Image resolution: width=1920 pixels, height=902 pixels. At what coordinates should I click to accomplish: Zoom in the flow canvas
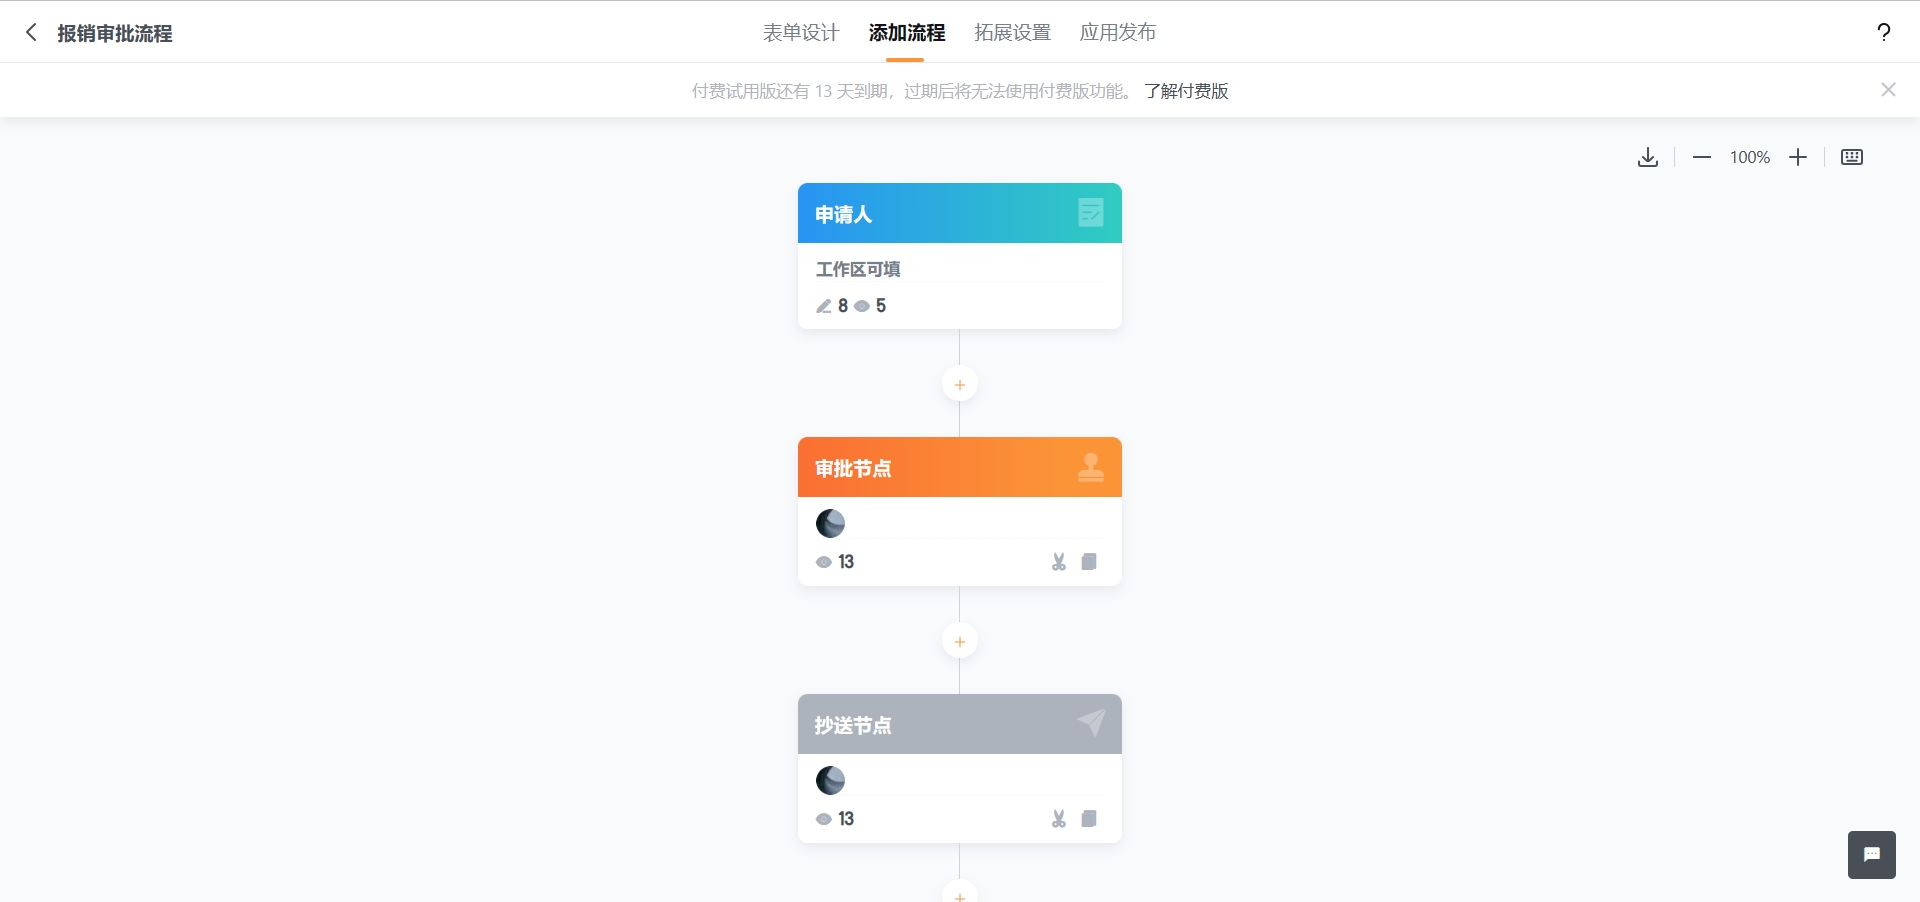pos(1798,157)
